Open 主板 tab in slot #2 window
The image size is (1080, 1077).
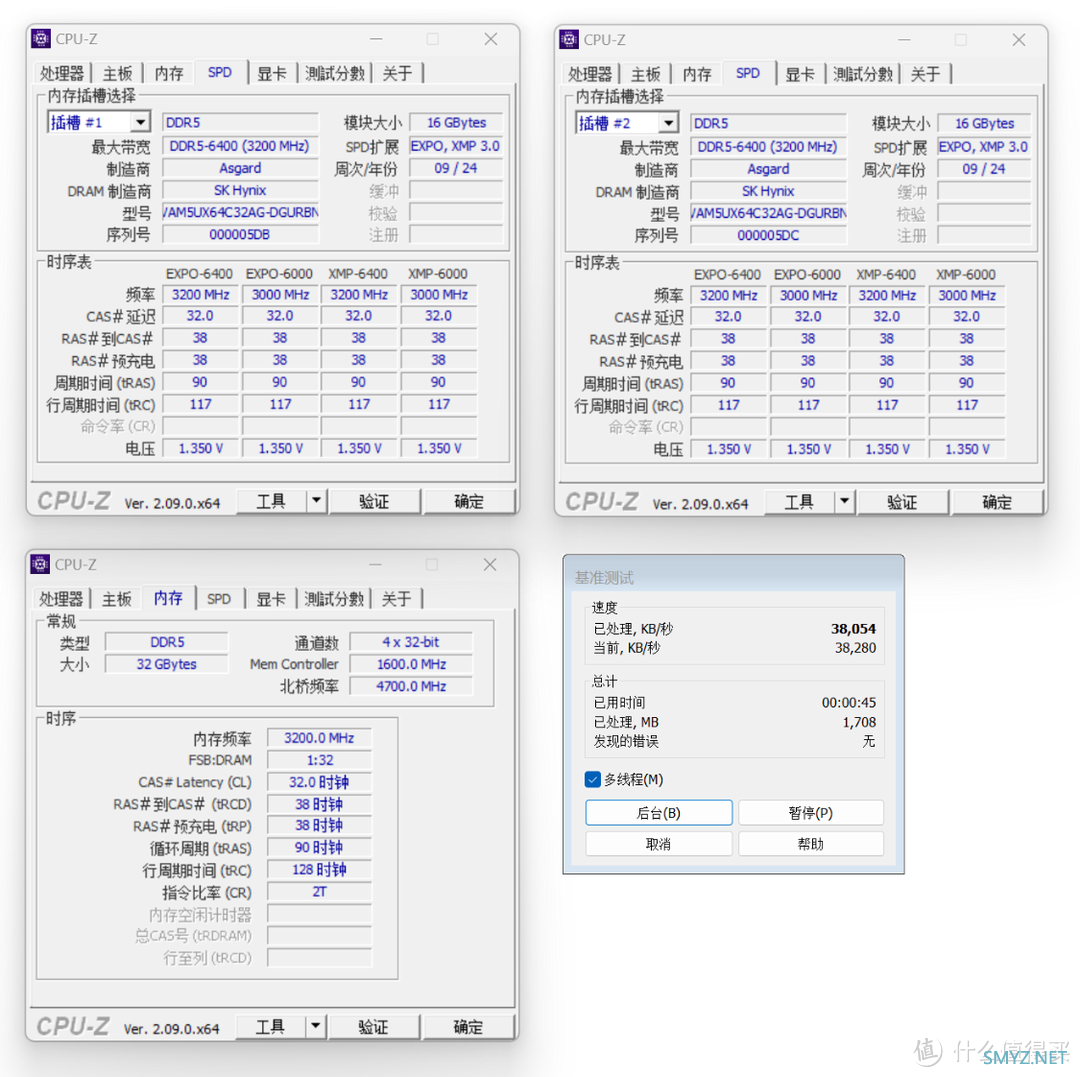(645, 74)
